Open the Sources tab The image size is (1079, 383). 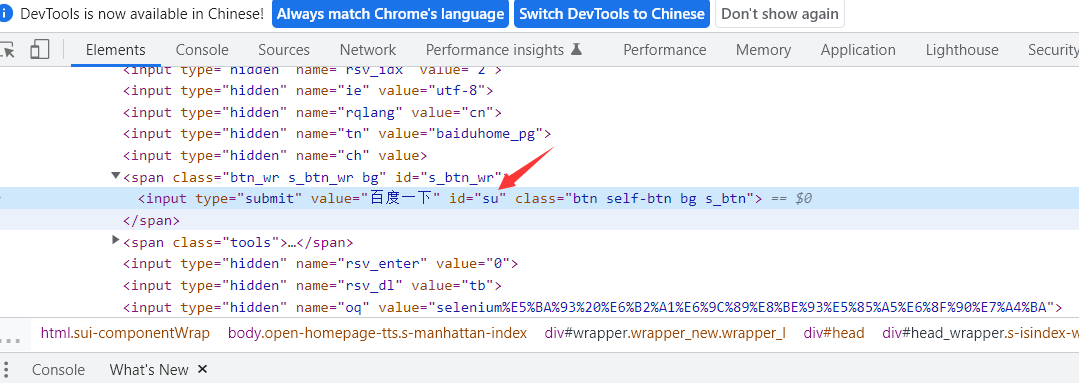click(284, 50)
